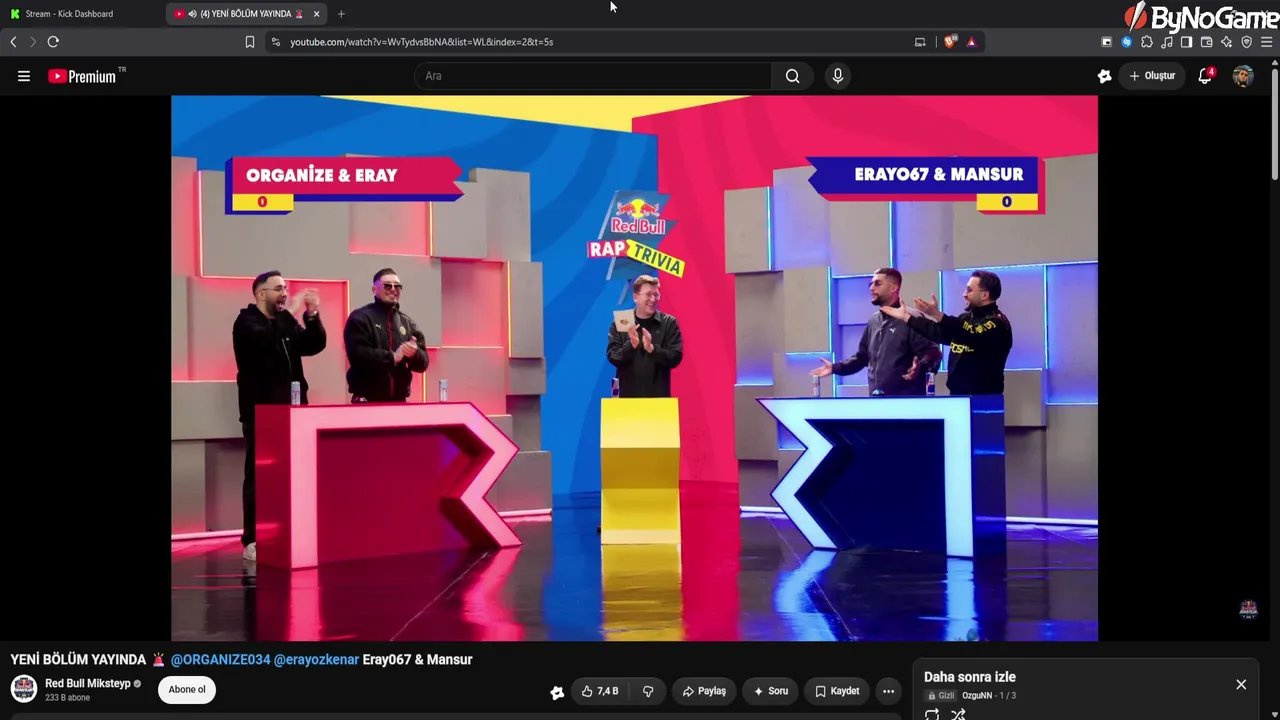Click the sparkle icon left of like button
Image resolution: width=1280 pixels, height=720 pixels.
pyautogui.click(x=557, y=692)
